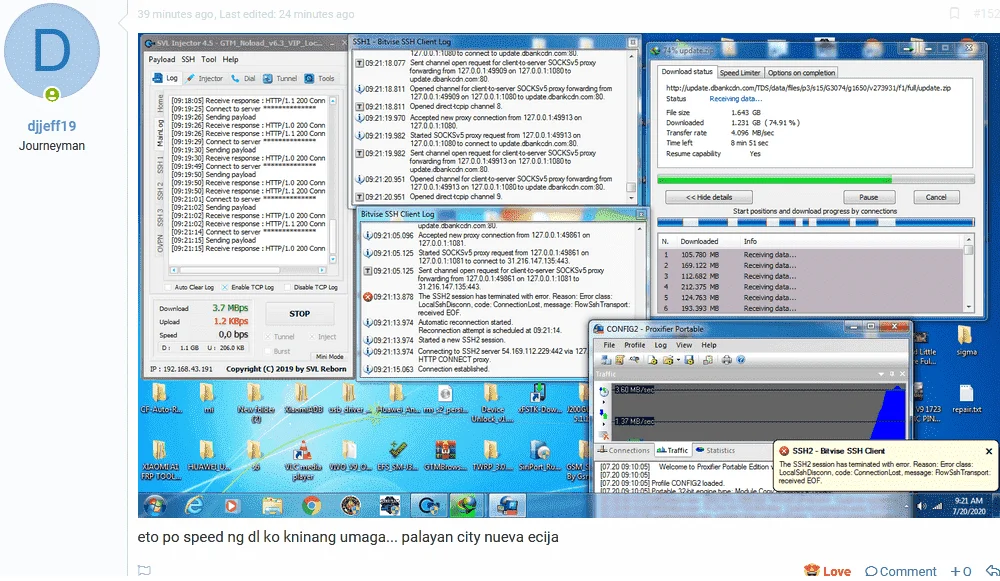Open the EFS_SM-J3 desktop icon

click(398, 457)
